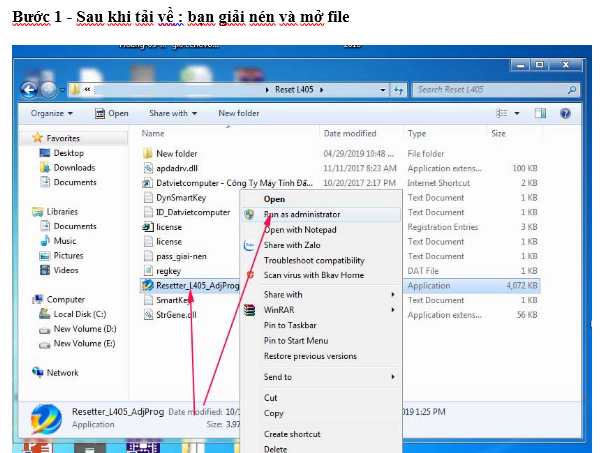The height and width of the screenshot is (453, 600).
Task: Expand the address bar history dropdown arrow
Action: pos(385,90)
